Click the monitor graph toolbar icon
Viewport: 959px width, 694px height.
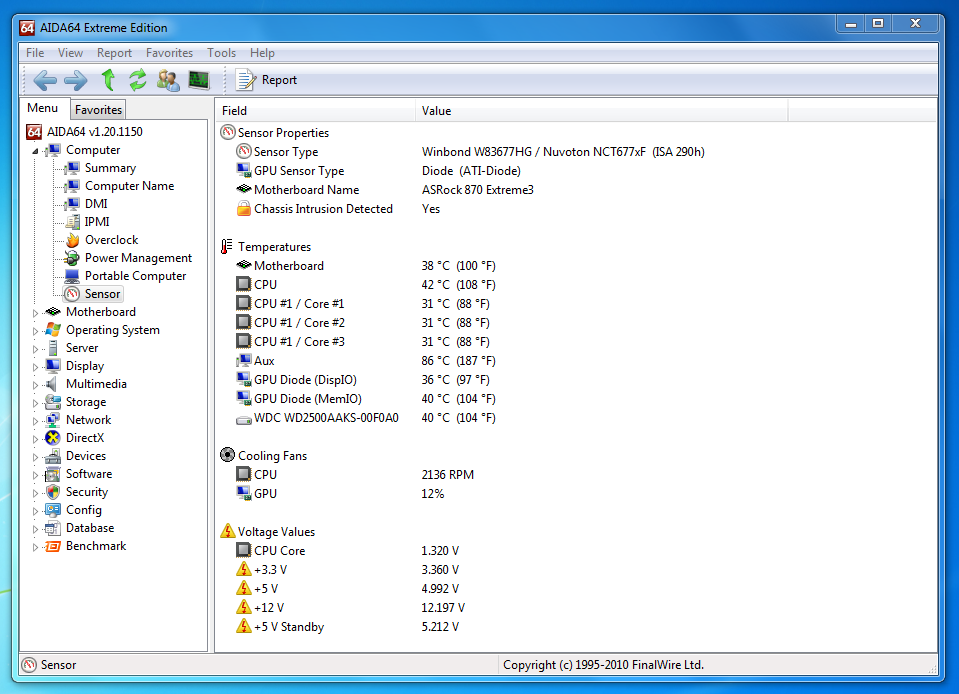click(x=199, y=80)
